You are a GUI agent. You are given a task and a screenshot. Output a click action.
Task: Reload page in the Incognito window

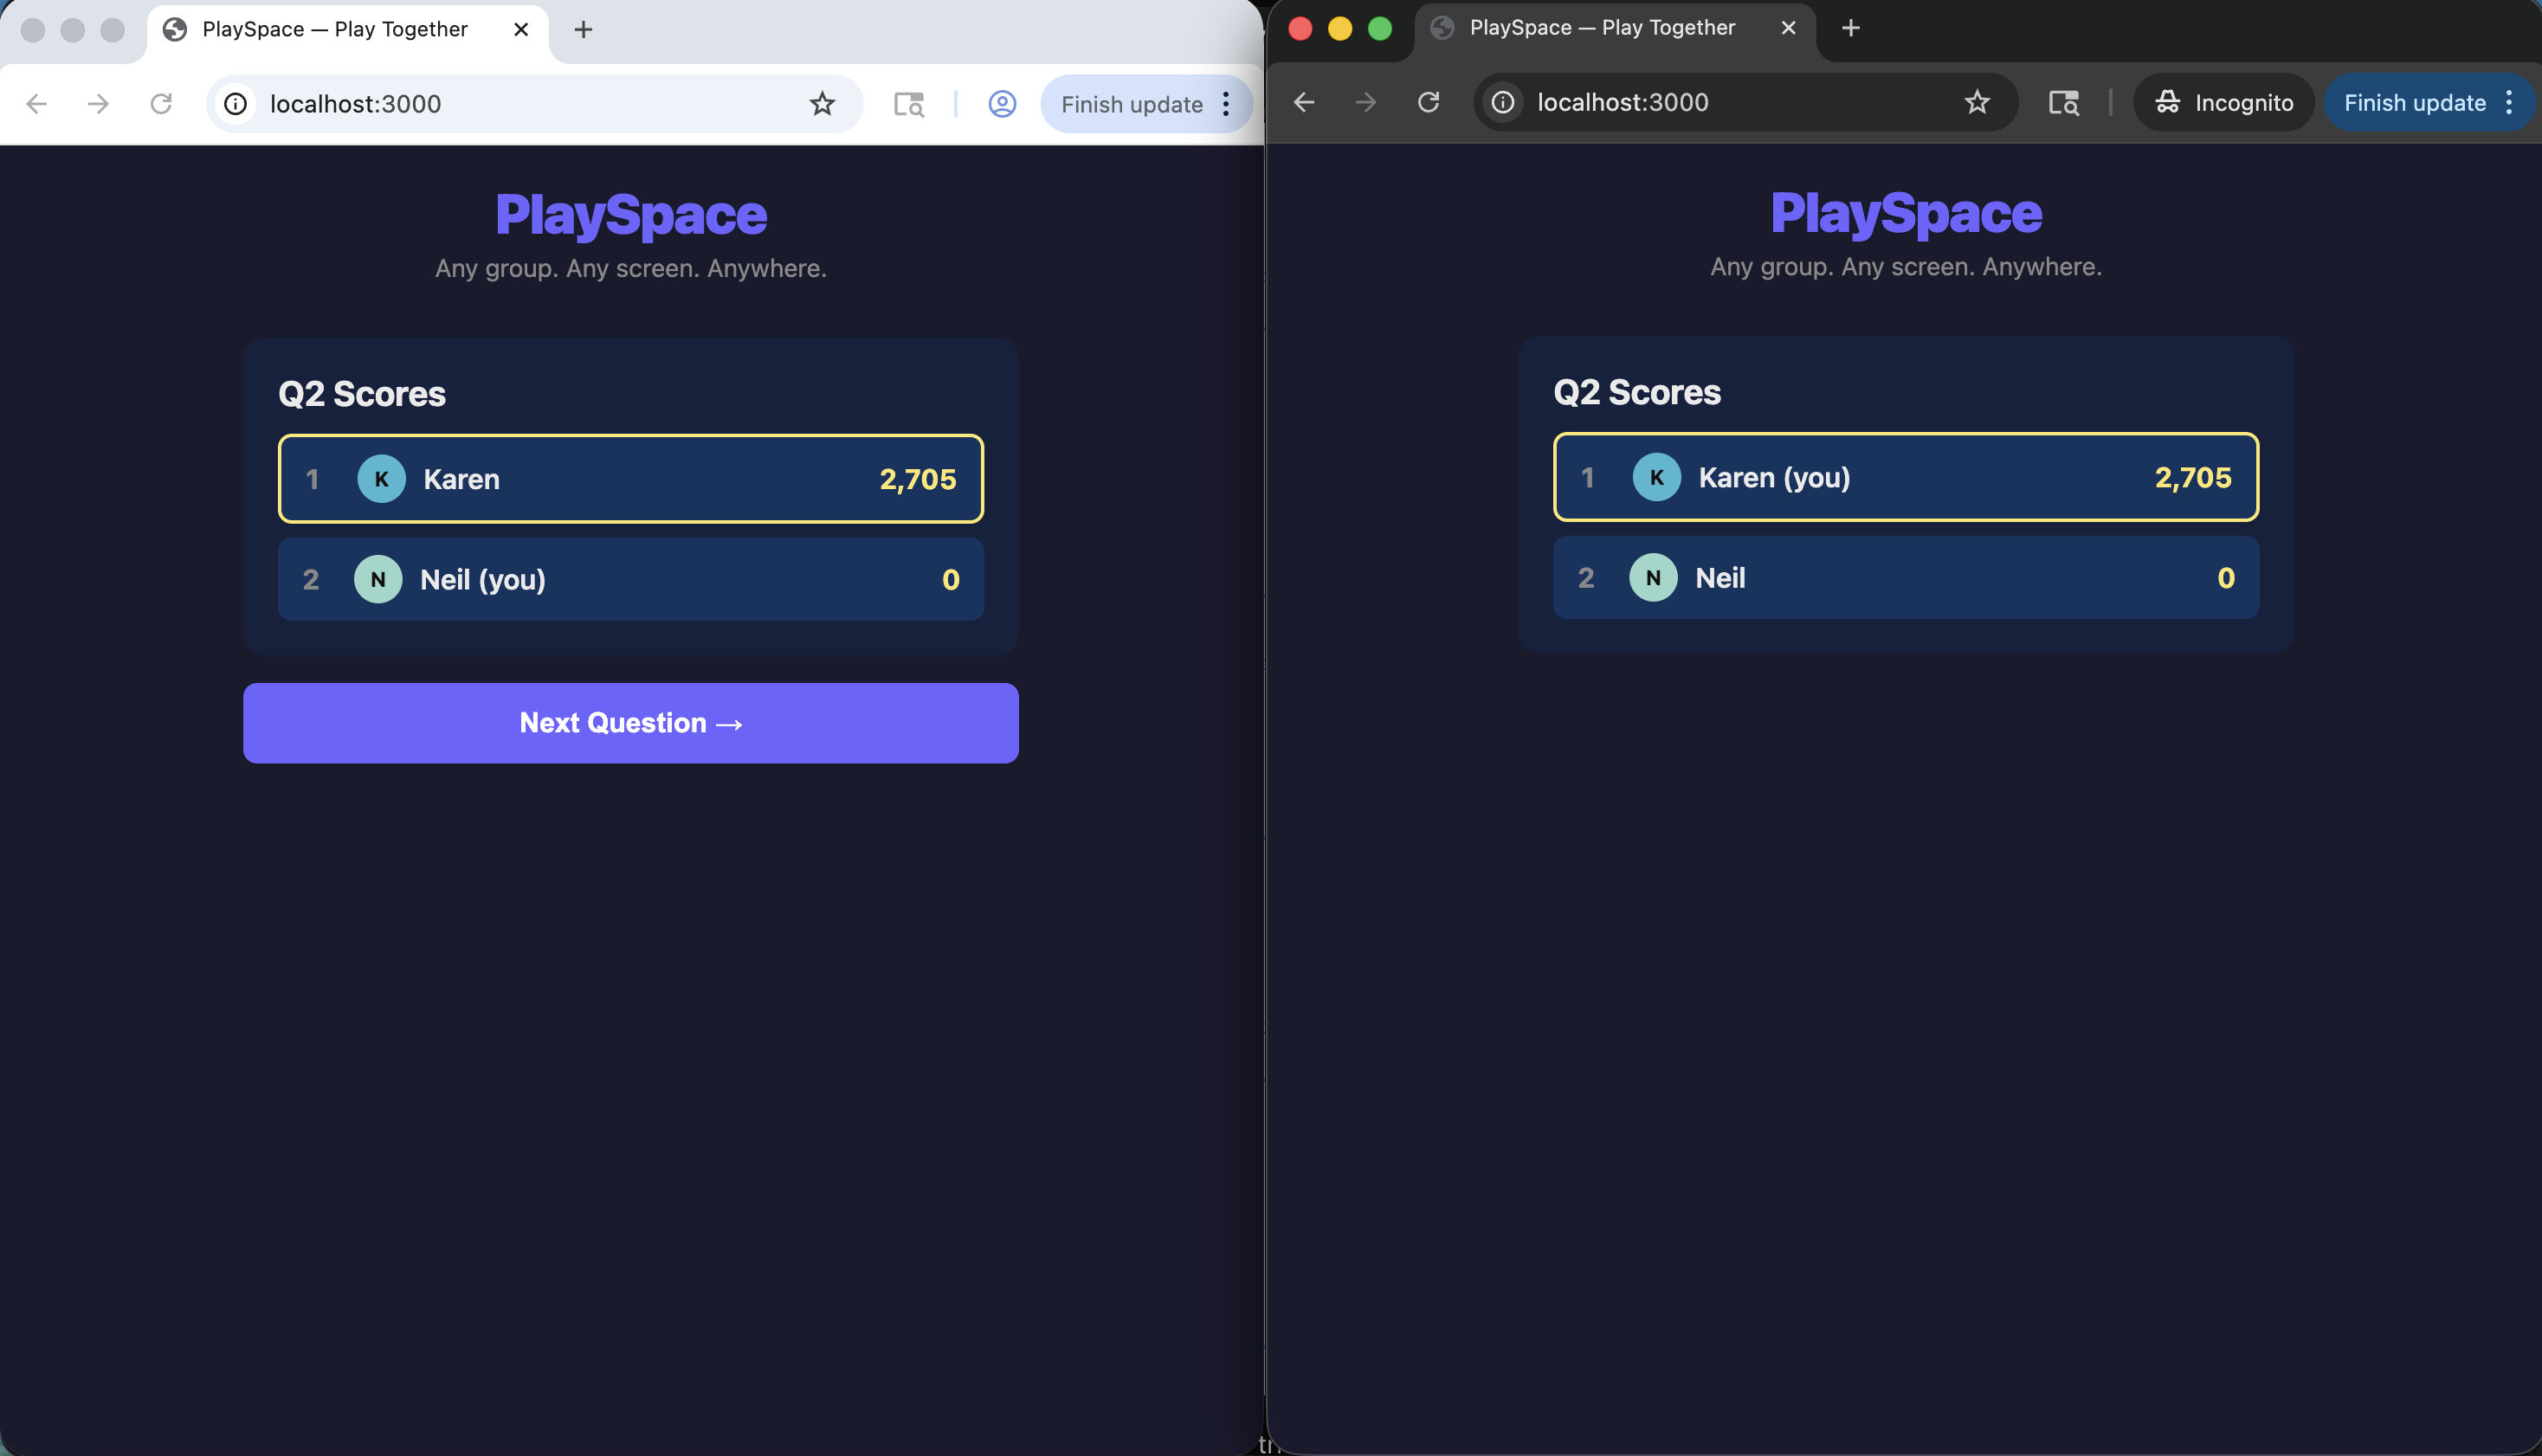(1428, 102)
